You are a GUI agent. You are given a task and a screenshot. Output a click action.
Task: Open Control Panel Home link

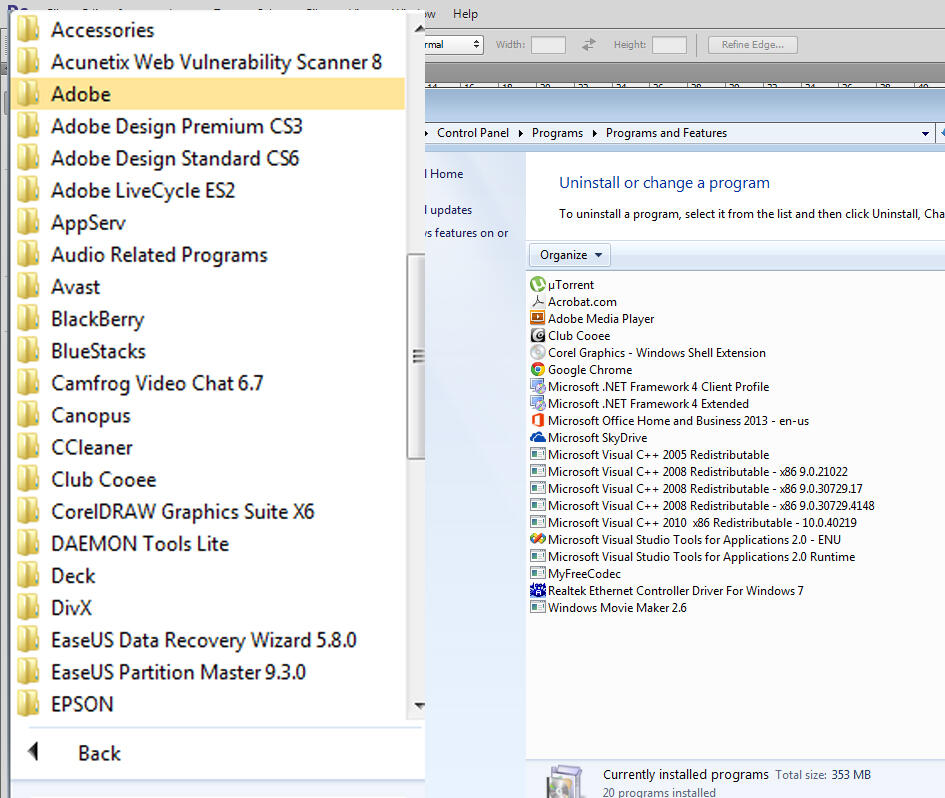click(444, 174)
